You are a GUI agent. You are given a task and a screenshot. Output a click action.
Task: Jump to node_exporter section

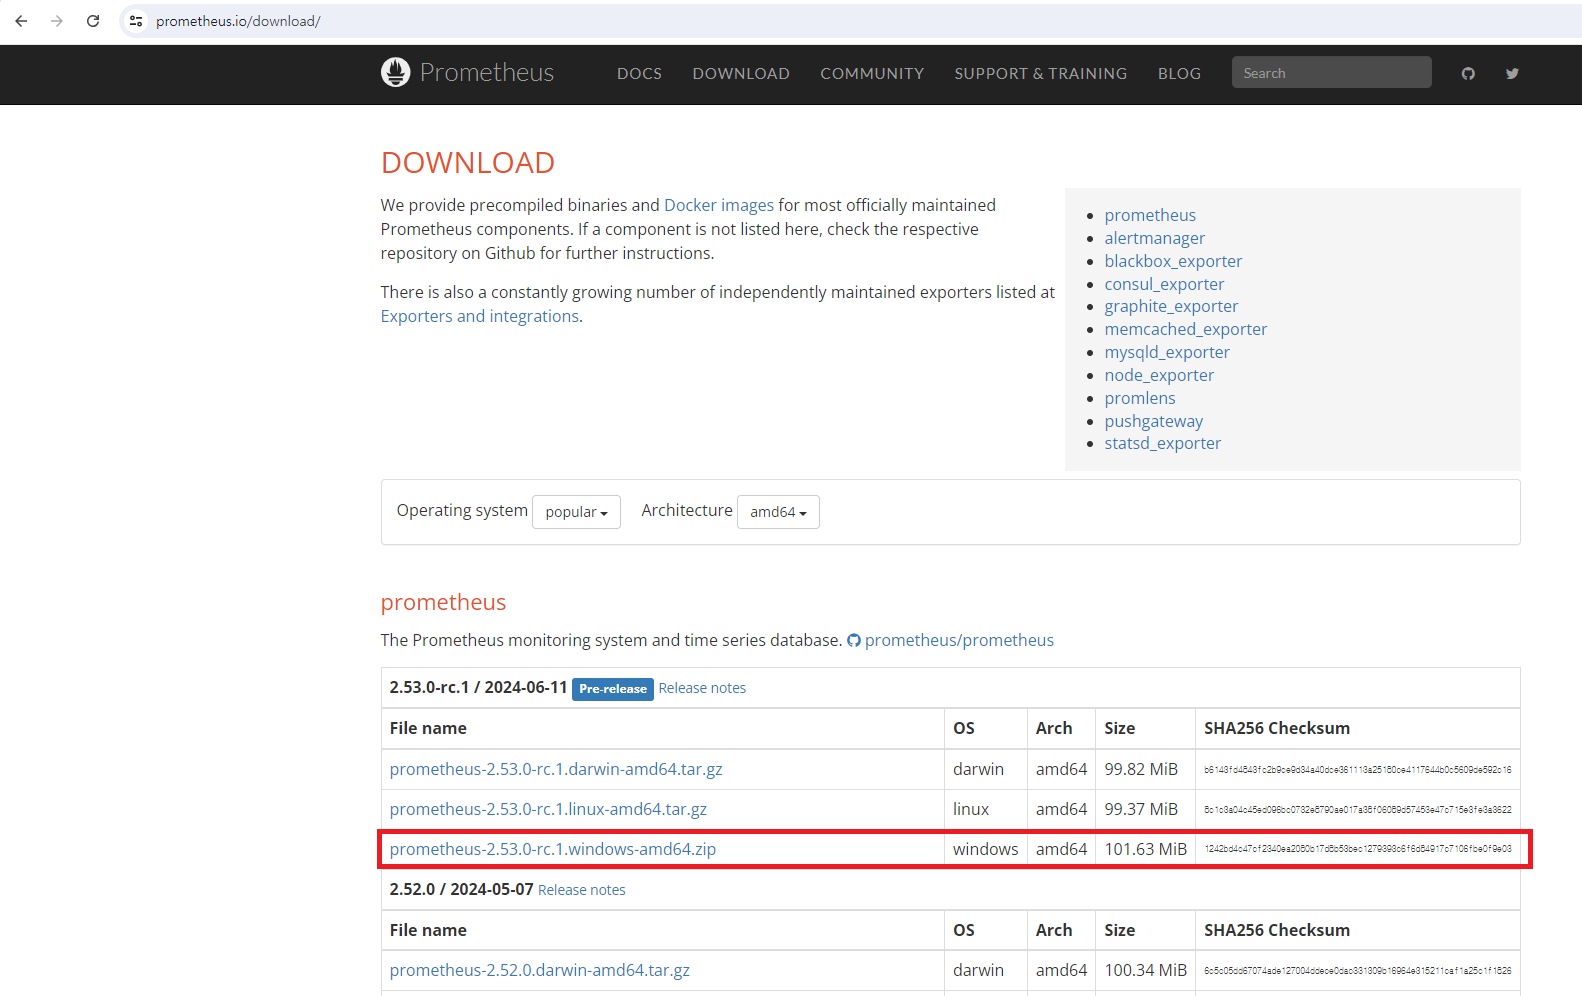(1159, 375)
